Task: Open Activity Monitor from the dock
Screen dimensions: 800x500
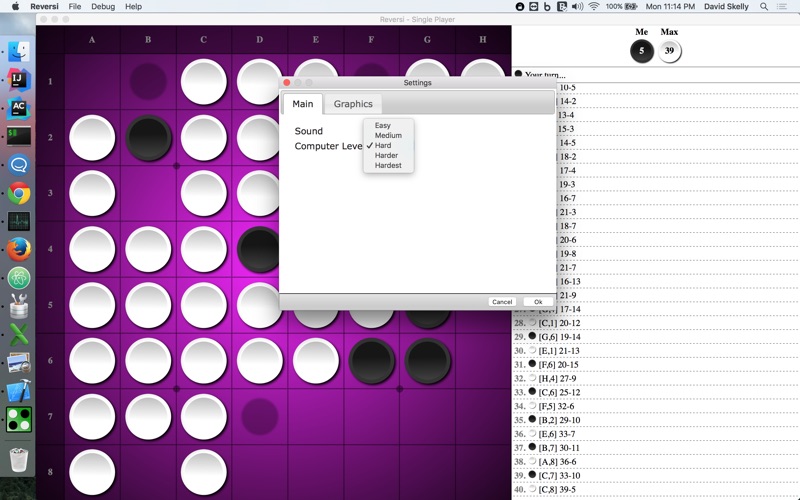Action: [19, 221]
